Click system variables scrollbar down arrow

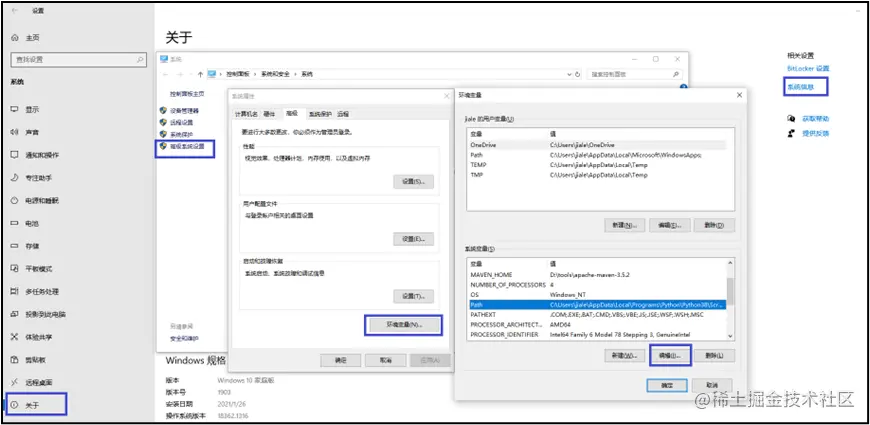730,336
